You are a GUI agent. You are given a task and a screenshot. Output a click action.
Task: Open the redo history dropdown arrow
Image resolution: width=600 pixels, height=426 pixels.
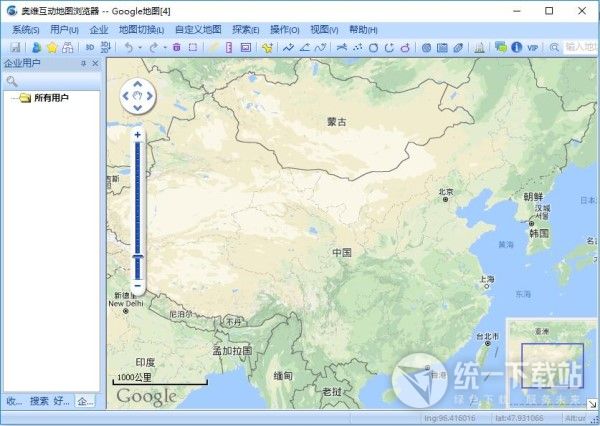tap(165, 48)
